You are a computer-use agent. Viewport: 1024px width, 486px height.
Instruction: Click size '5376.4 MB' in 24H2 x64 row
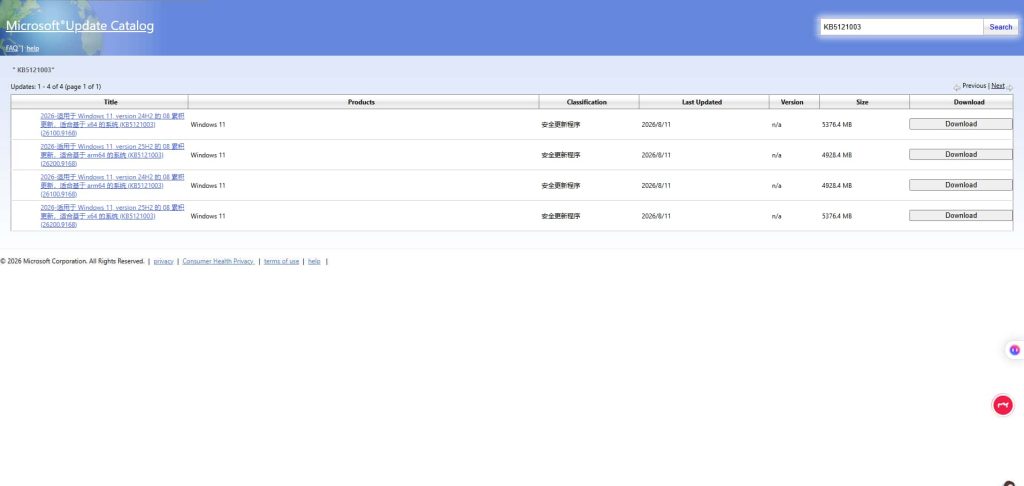click(837, 124)
